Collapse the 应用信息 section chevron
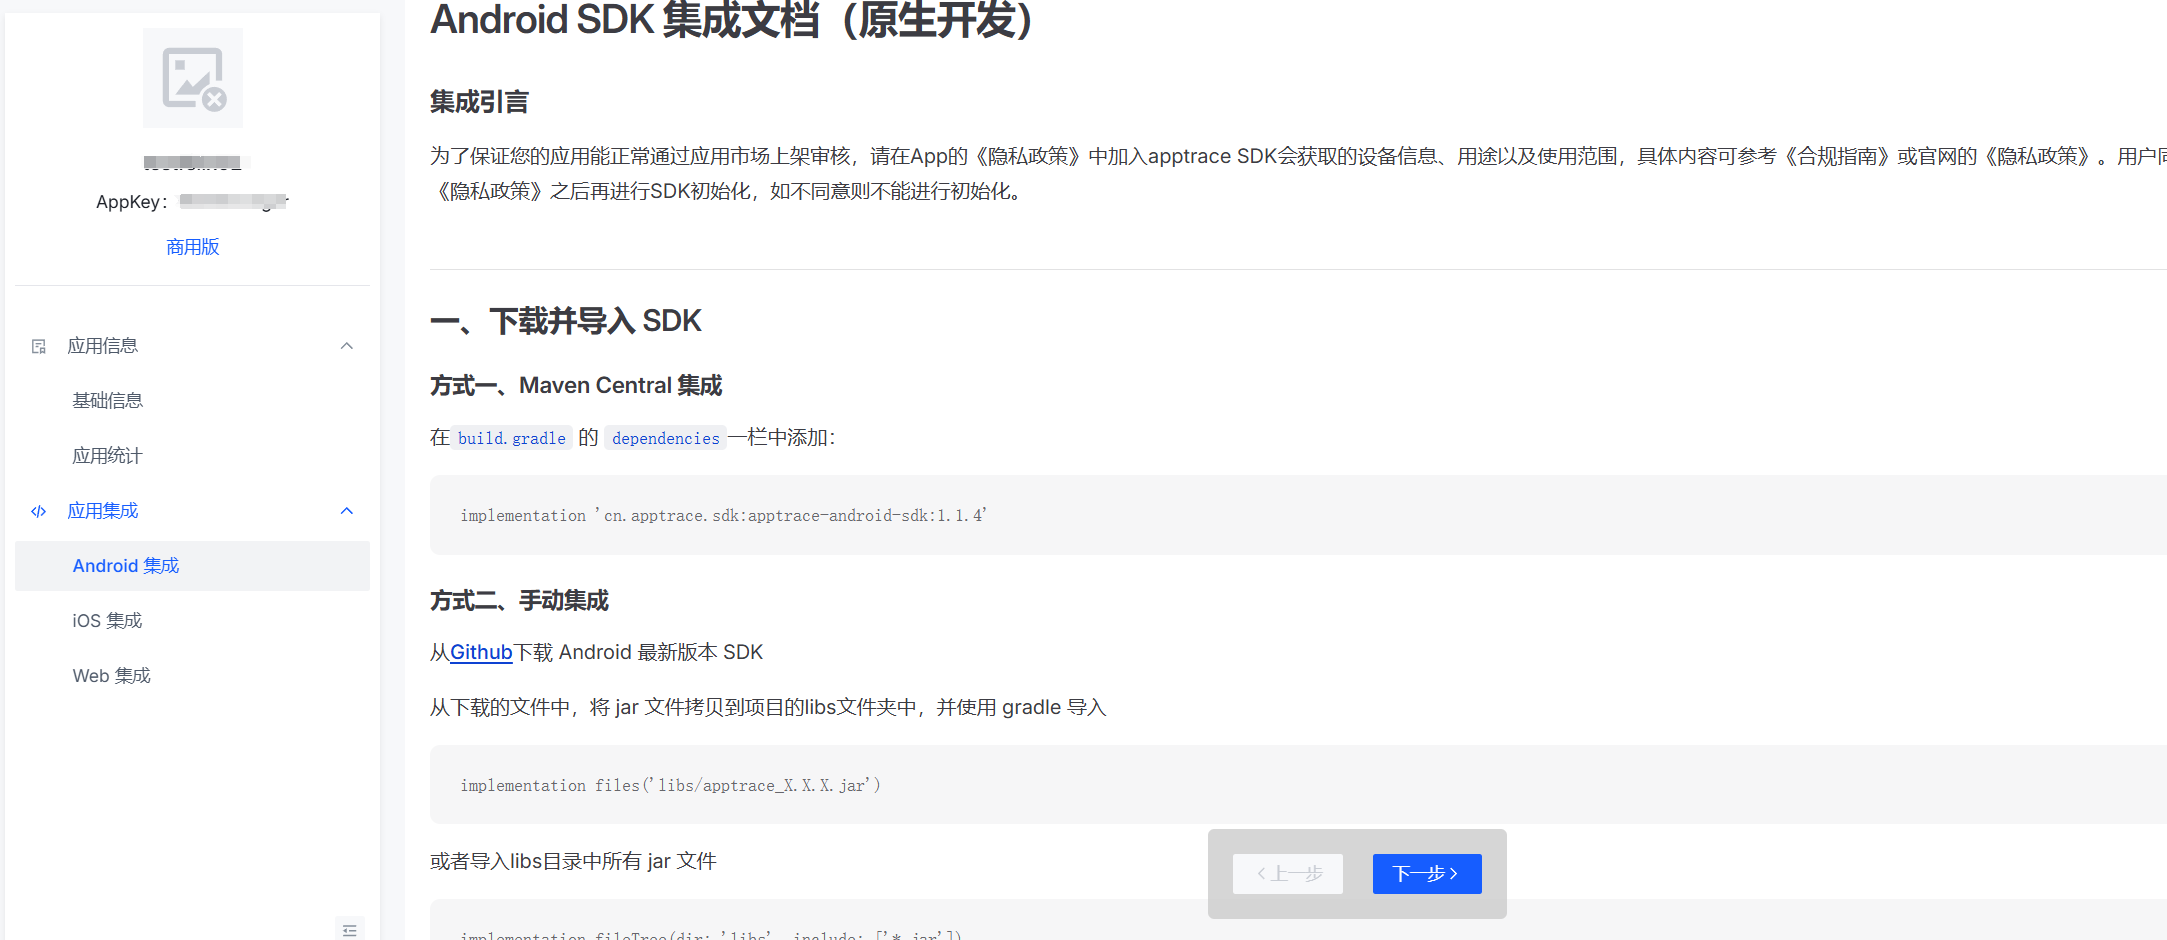This screenshot has height=940, width=2167. coord(347,346)
